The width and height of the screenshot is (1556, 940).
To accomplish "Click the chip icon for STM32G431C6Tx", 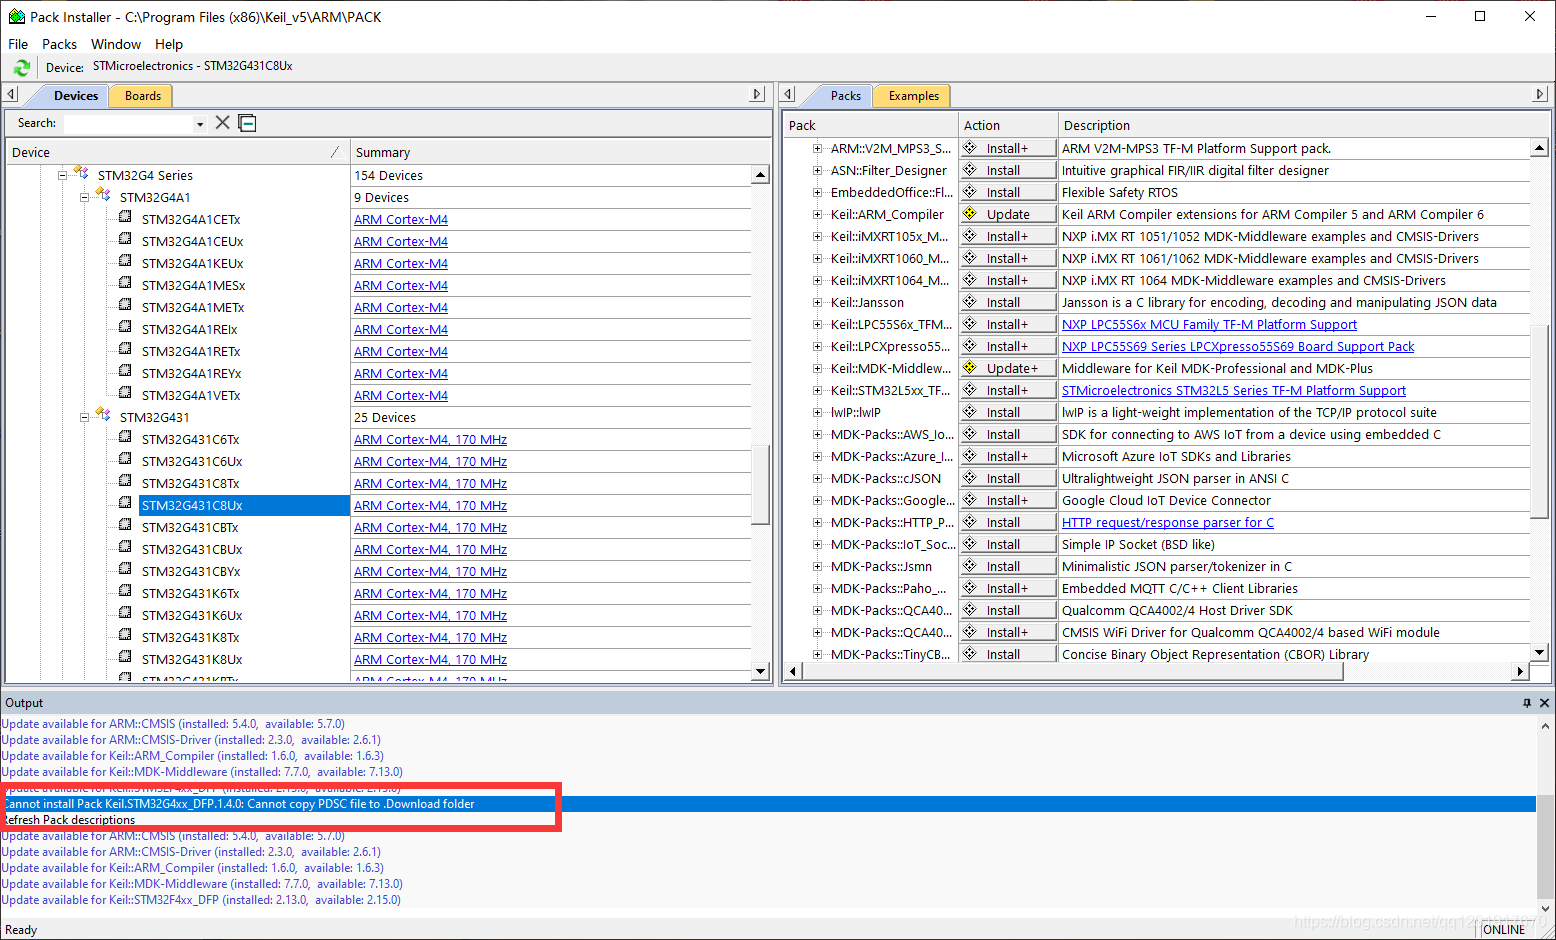I will pyautogui.click(x=125, y=437).
